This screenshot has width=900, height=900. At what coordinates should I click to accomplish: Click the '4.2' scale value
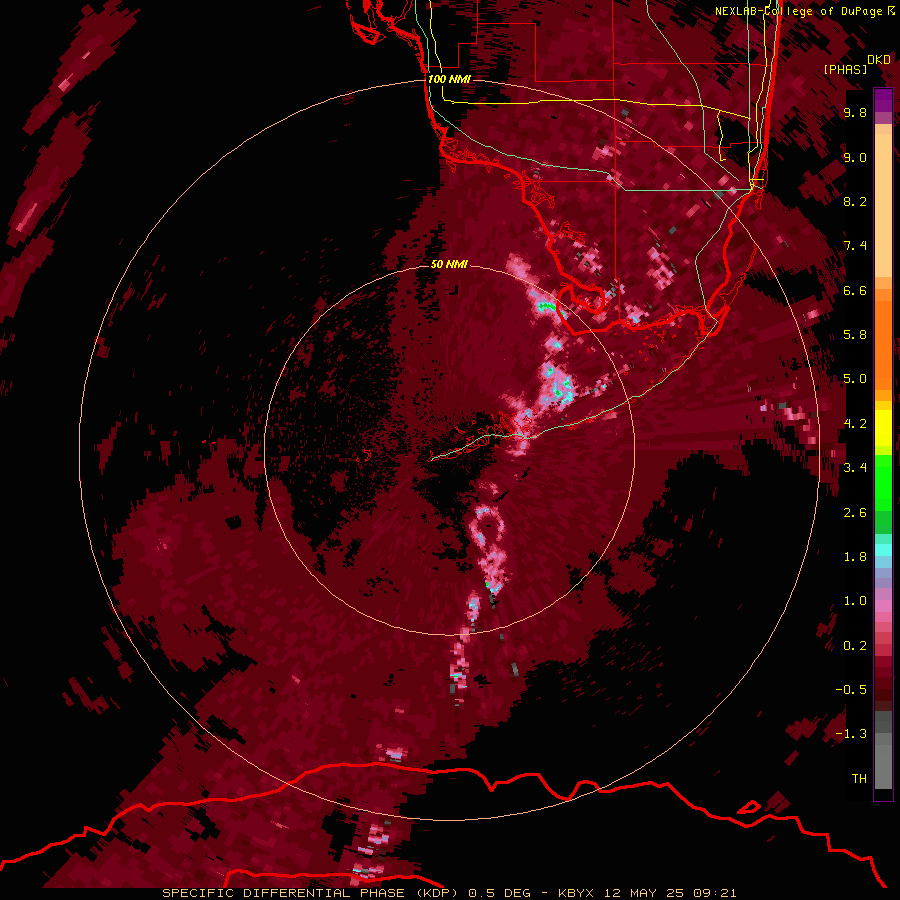click(855, 424)
